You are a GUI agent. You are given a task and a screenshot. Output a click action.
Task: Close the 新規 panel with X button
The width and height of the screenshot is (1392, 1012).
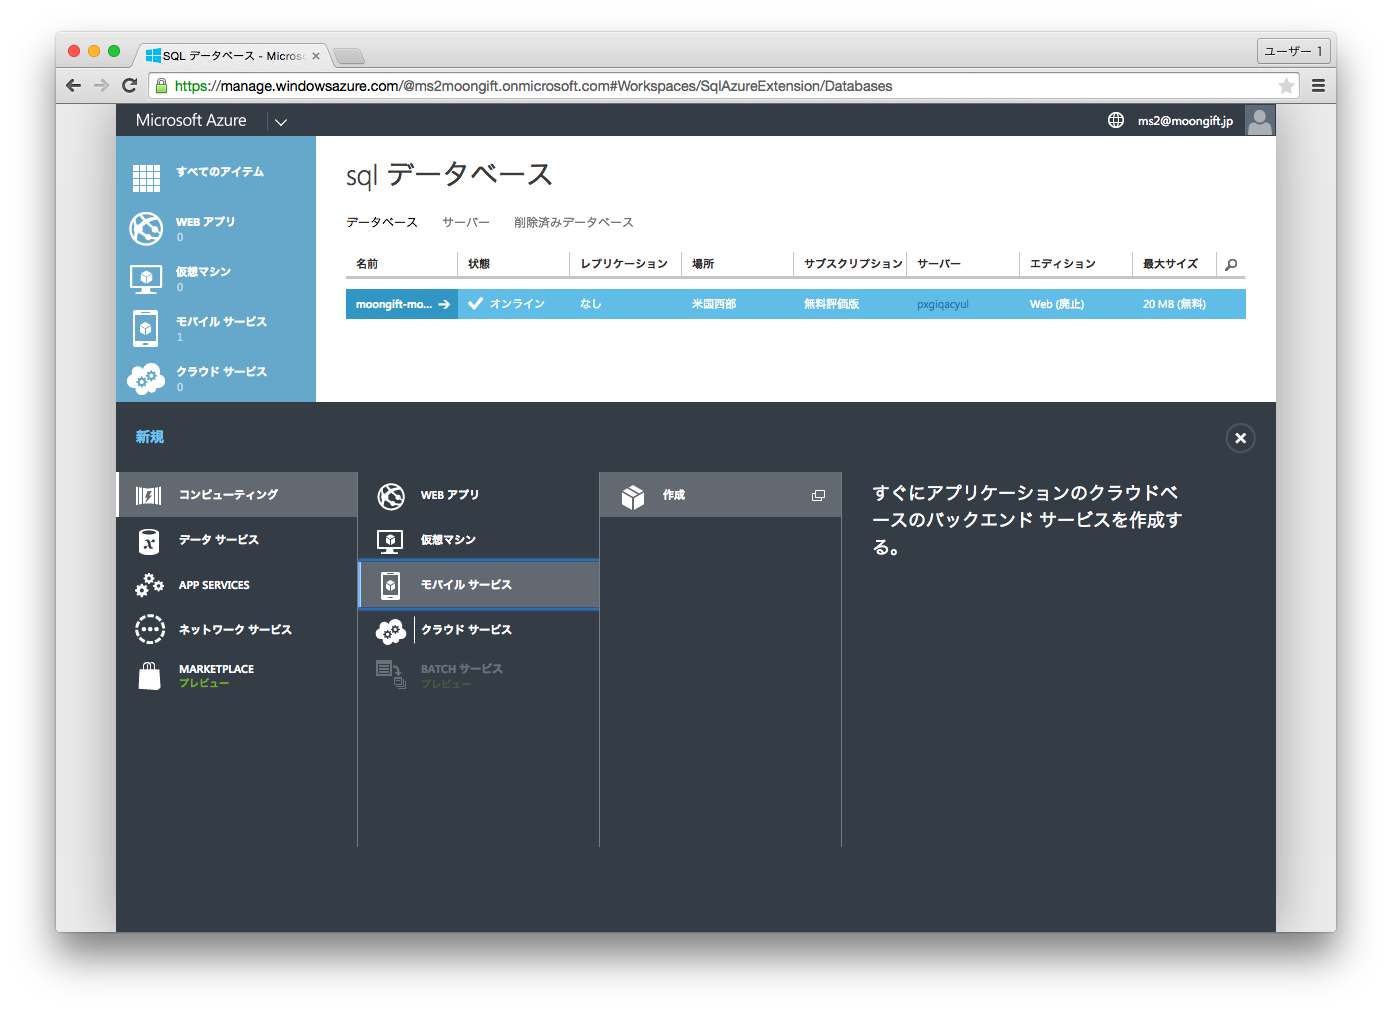tap(1240, 438)
